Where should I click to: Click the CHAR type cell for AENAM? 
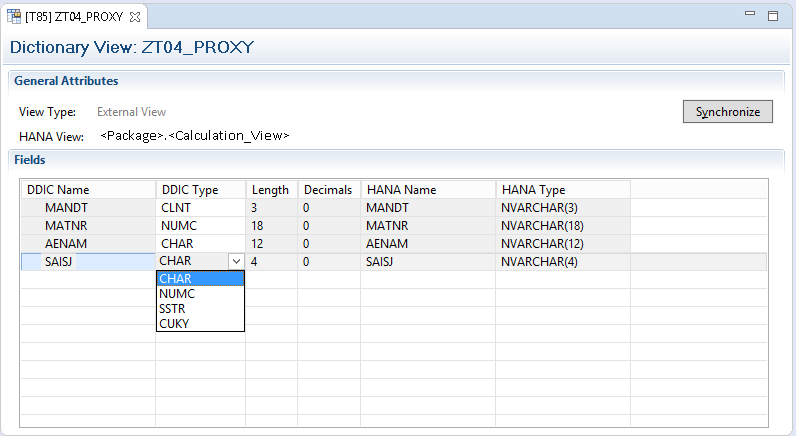click(x=201, y=244)
